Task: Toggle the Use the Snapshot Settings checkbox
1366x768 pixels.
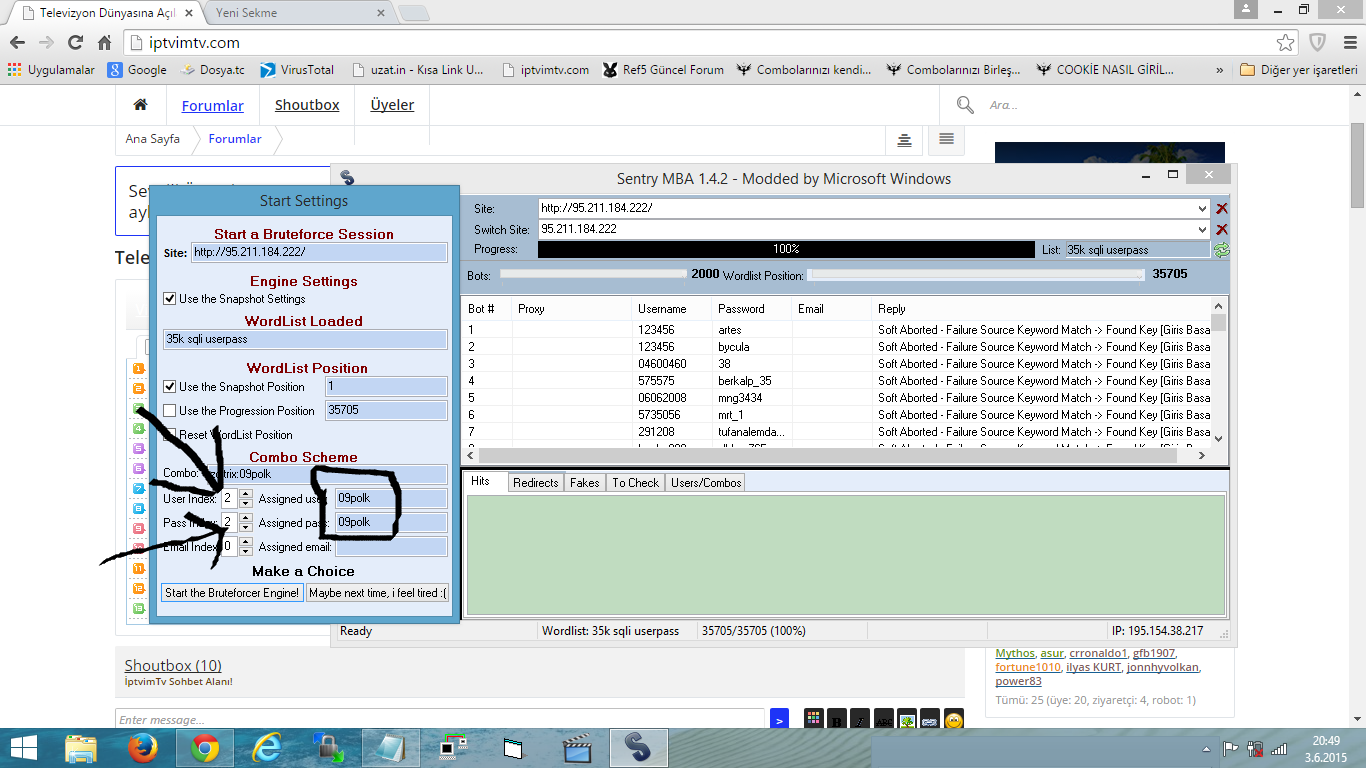Action: 170,299
